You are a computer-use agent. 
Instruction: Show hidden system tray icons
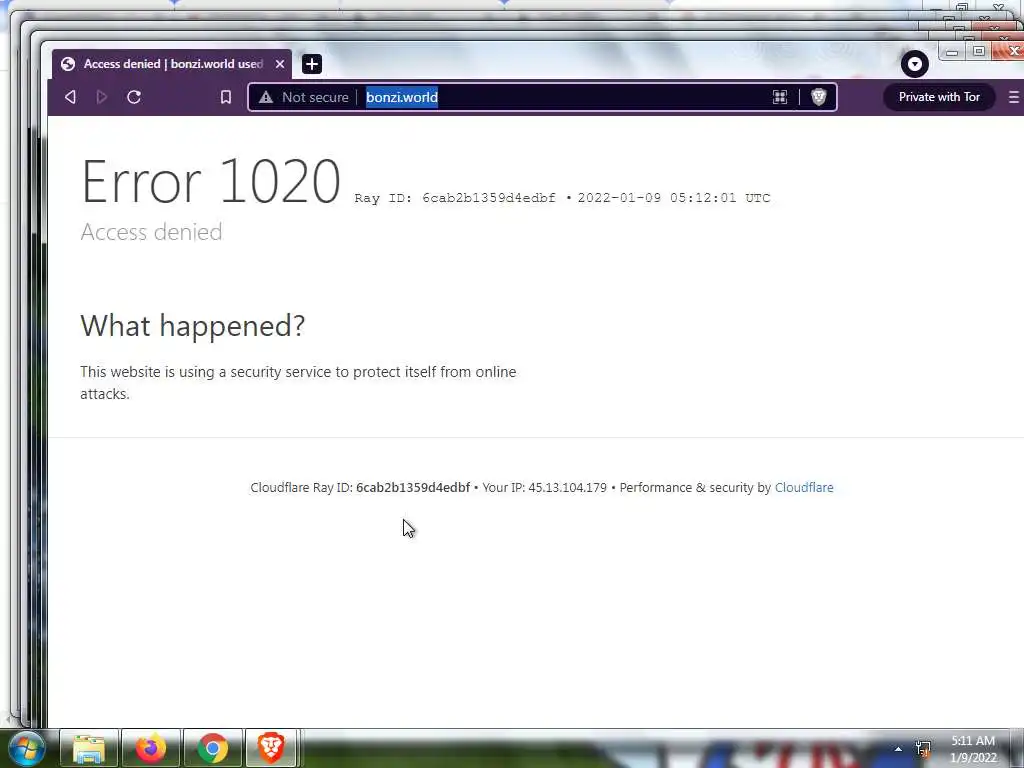898,749
